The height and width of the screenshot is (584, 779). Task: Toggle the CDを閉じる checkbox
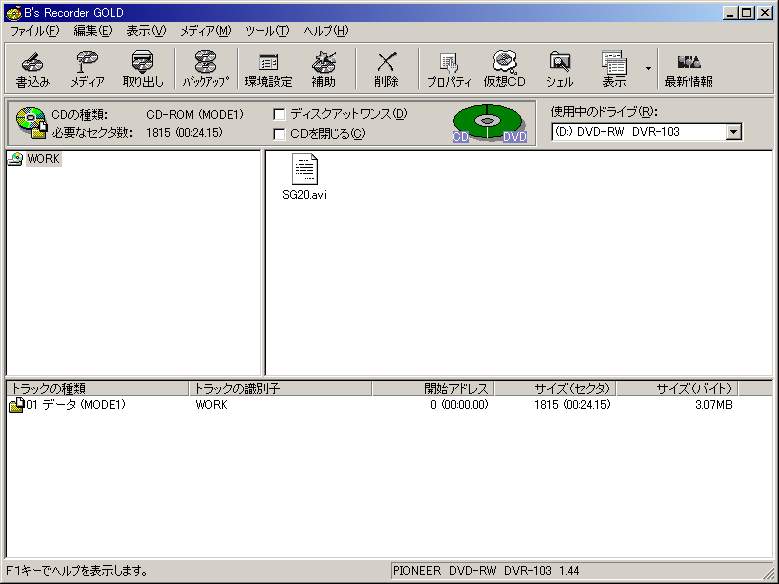280,134
